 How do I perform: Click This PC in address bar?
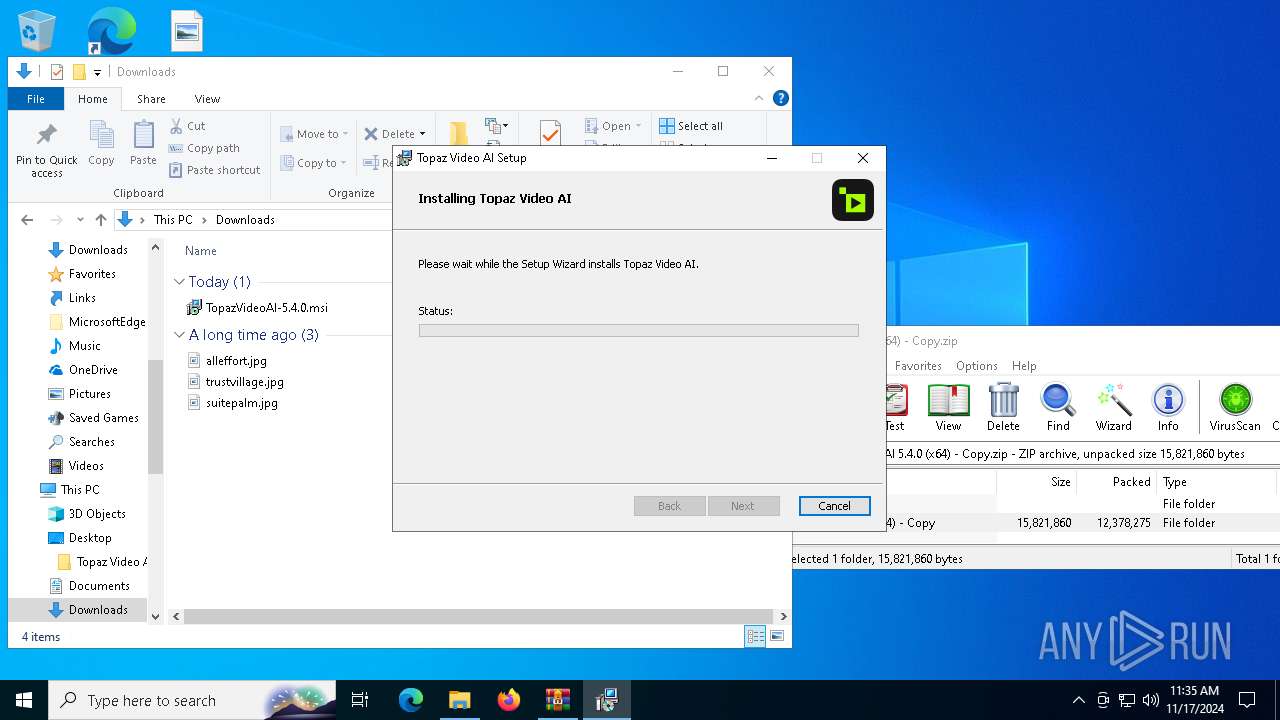tap(173, 220)
